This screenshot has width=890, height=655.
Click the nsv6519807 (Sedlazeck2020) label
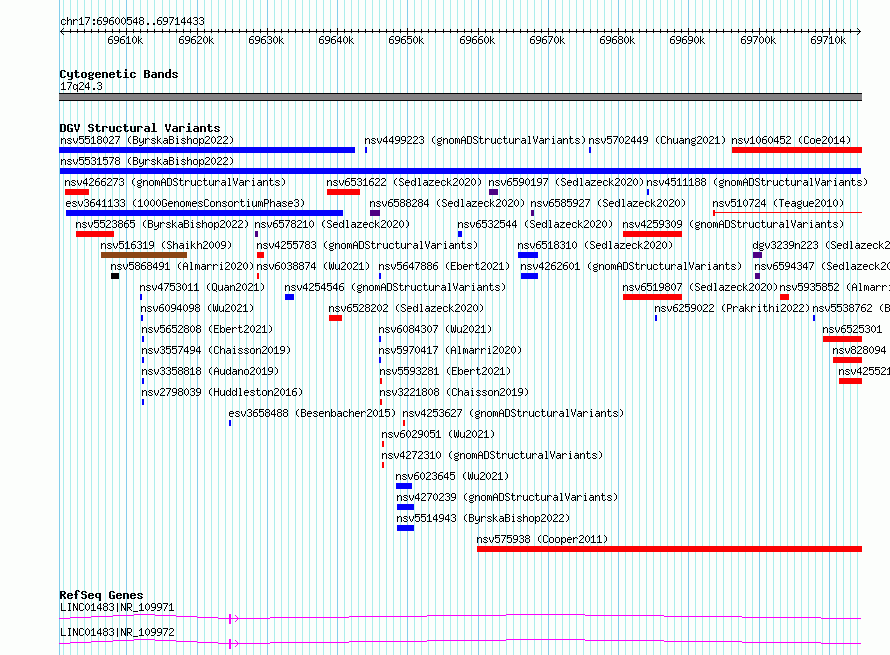700,287
